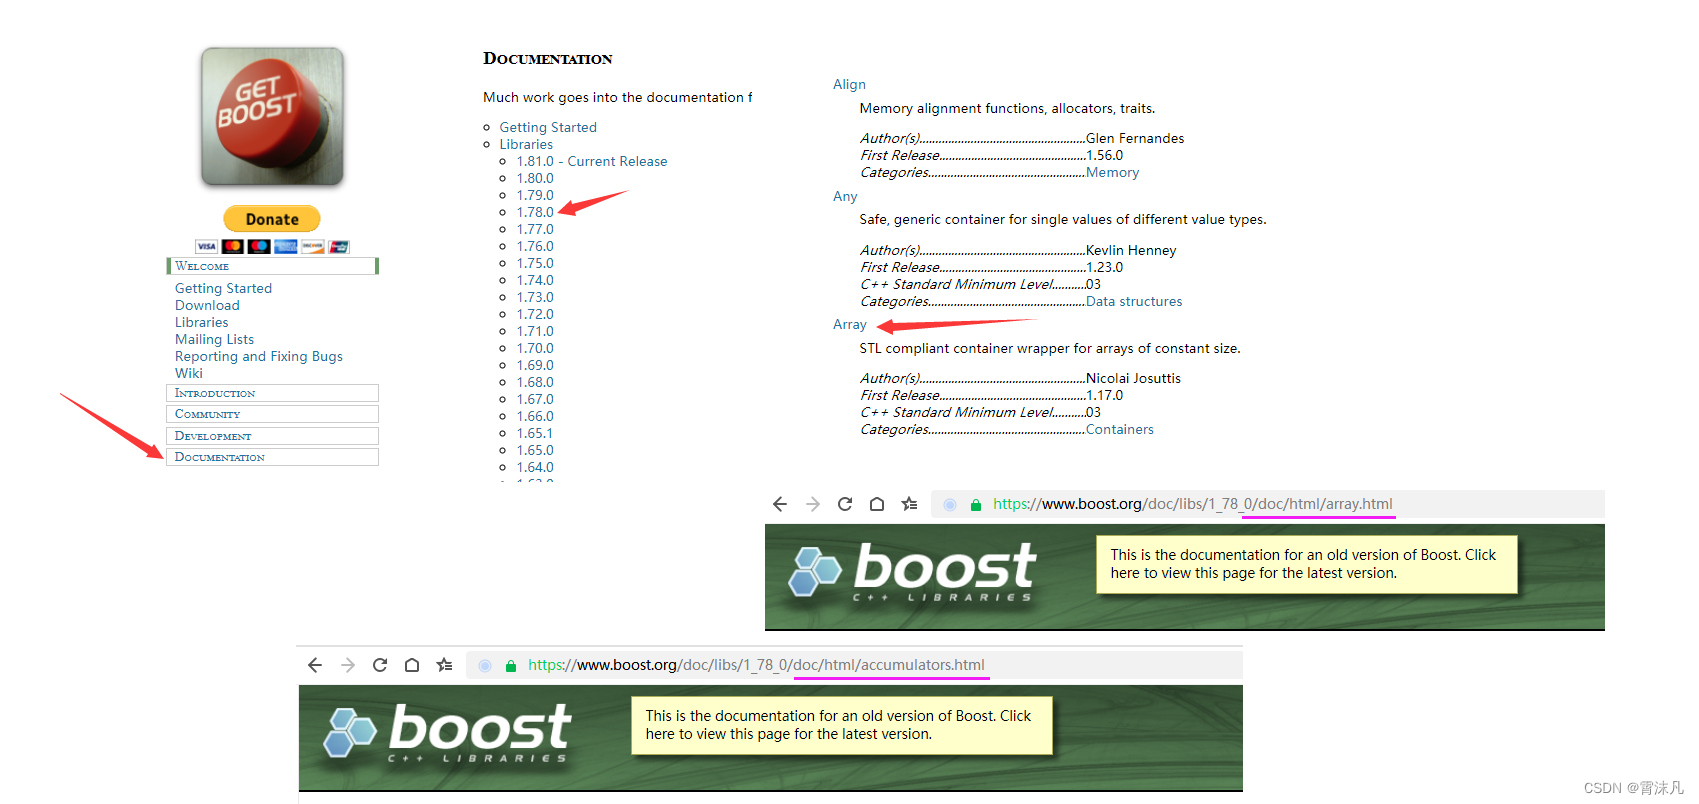Open the Documentation sidebar section
The width and height of the screenshot is (1699, 804).
pos(272,457)
